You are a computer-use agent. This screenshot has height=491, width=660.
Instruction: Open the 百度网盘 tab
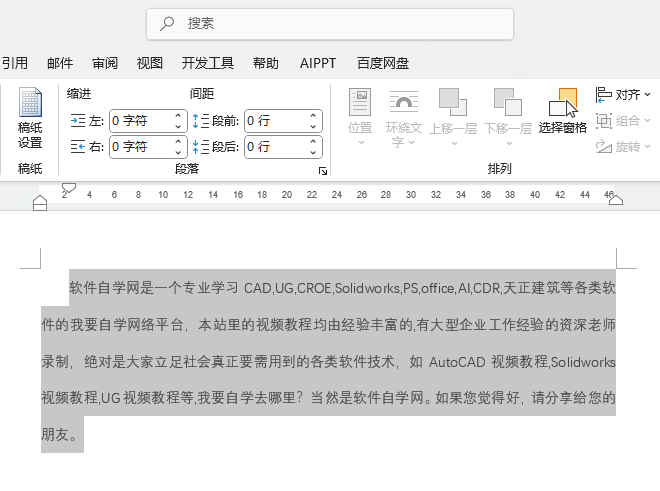pos(383,63)
